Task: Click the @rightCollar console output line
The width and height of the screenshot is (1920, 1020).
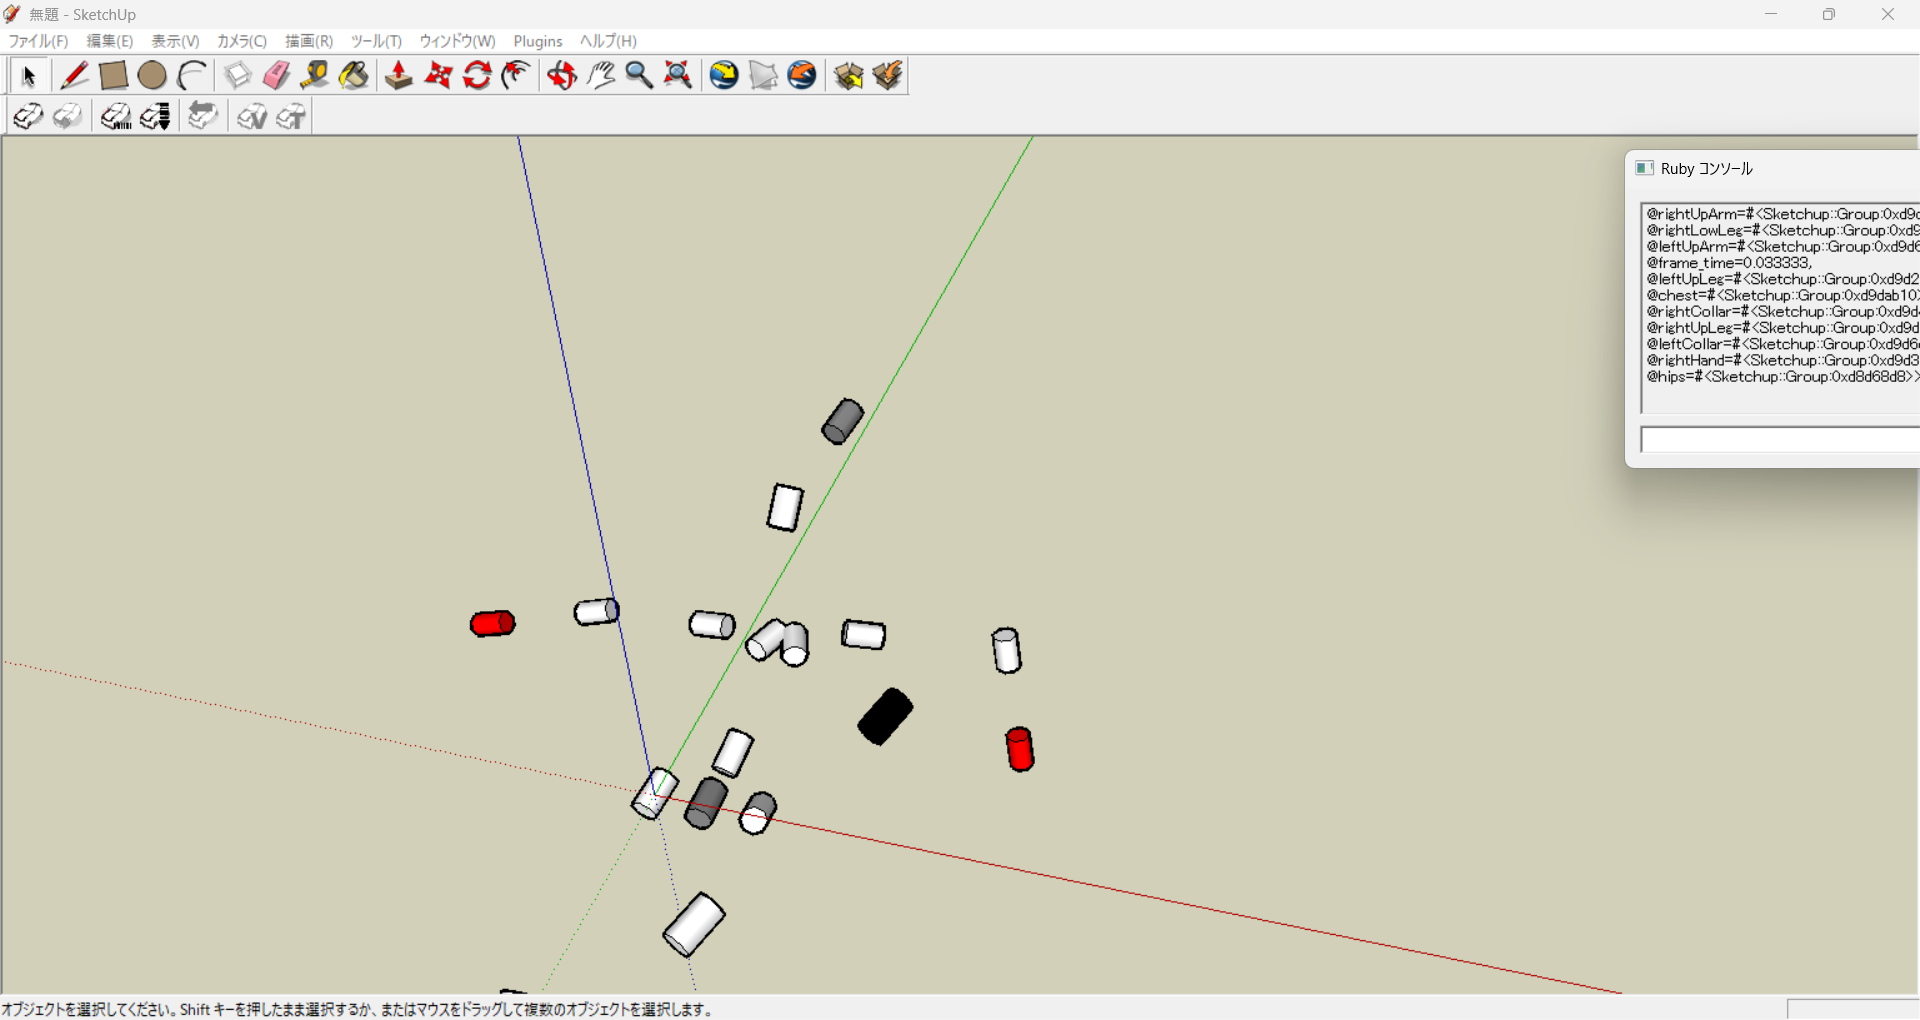Action: (x=1783, y=312)
